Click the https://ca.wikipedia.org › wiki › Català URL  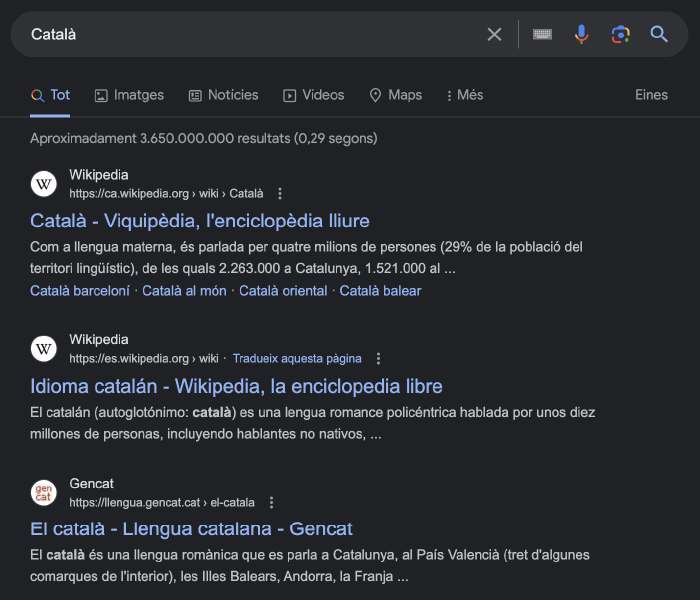166,194
